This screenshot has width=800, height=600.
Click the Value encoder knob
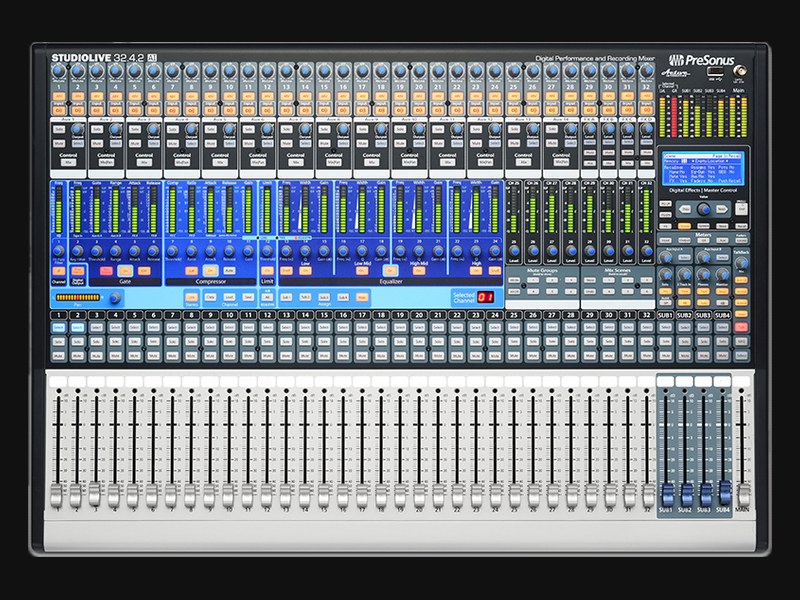(x=704, y=209)
